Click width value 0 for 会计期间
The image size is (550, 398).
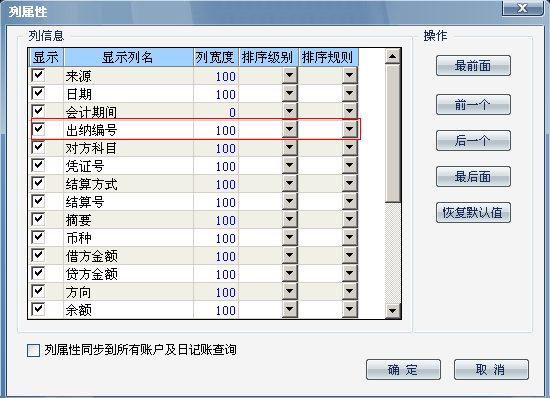(x=216, y=112)
